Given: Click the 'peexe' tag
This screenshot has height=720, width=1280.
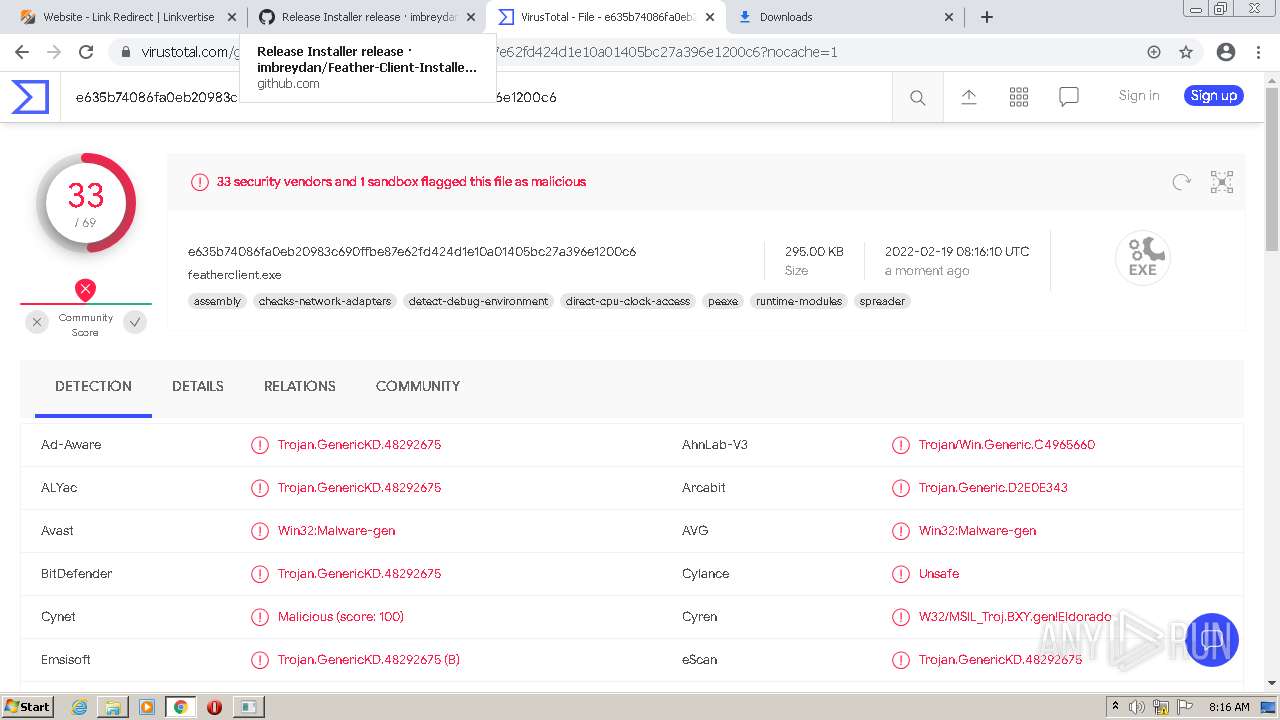Looking at the screenshot, I should click(723, 301).
